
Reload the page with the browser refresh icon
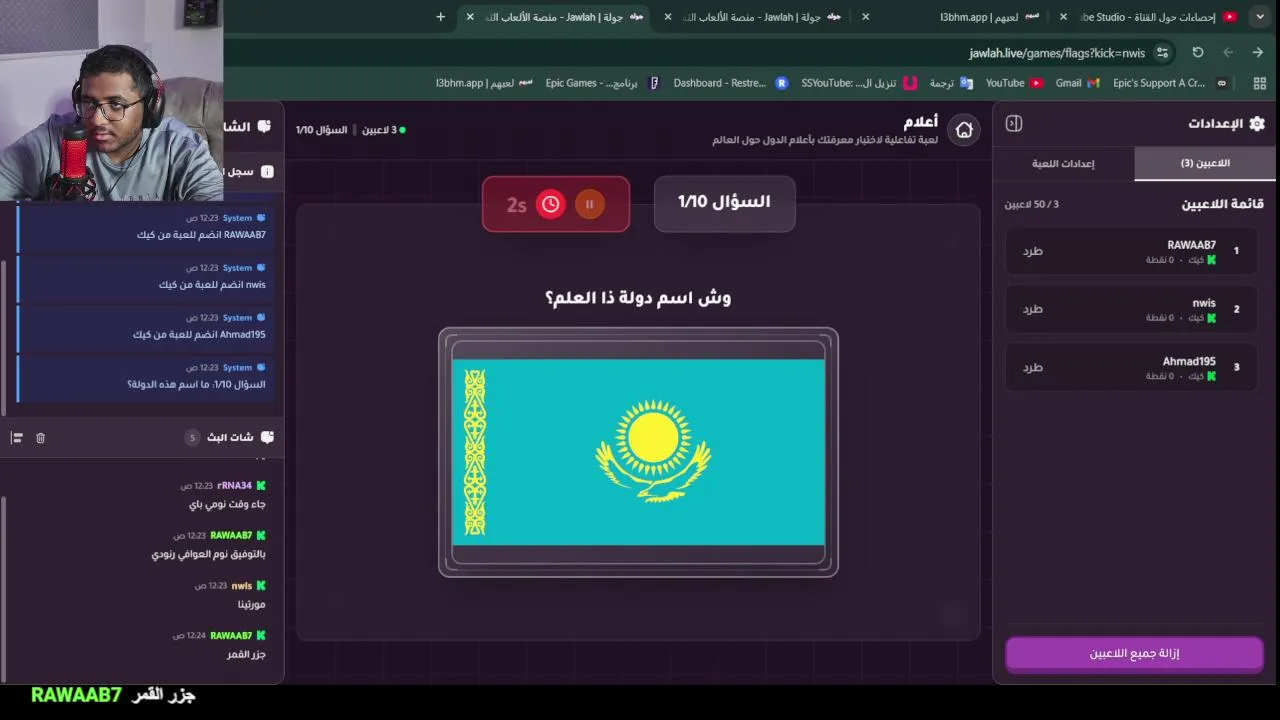click(1198, 53)
